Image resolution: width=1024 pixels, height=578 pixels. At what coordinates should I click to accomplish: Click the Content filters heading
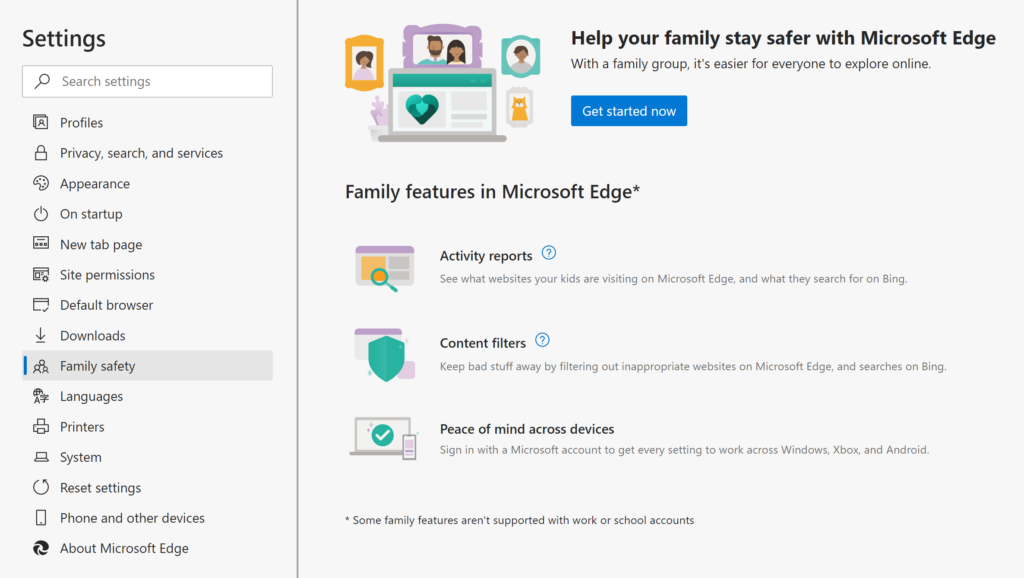tap(483, 343)
